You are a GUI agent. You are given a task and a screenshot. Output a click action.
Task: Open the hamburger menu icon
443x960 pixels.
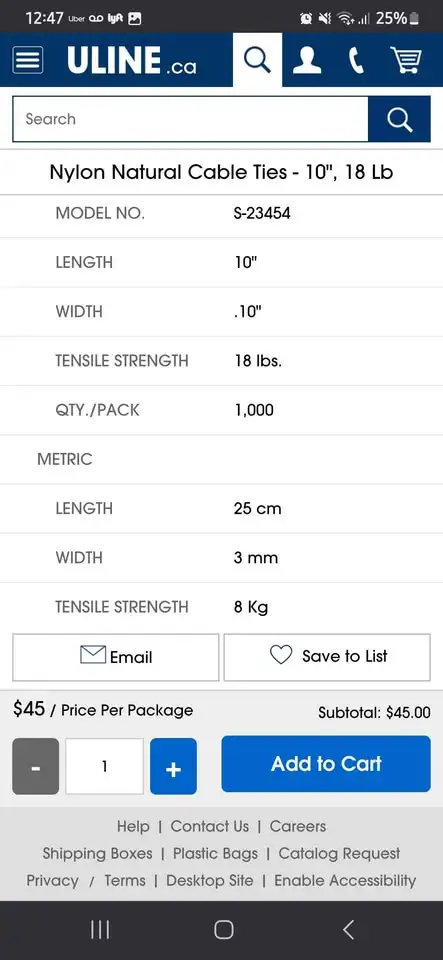pyautogui.click(x=28, y=60)
